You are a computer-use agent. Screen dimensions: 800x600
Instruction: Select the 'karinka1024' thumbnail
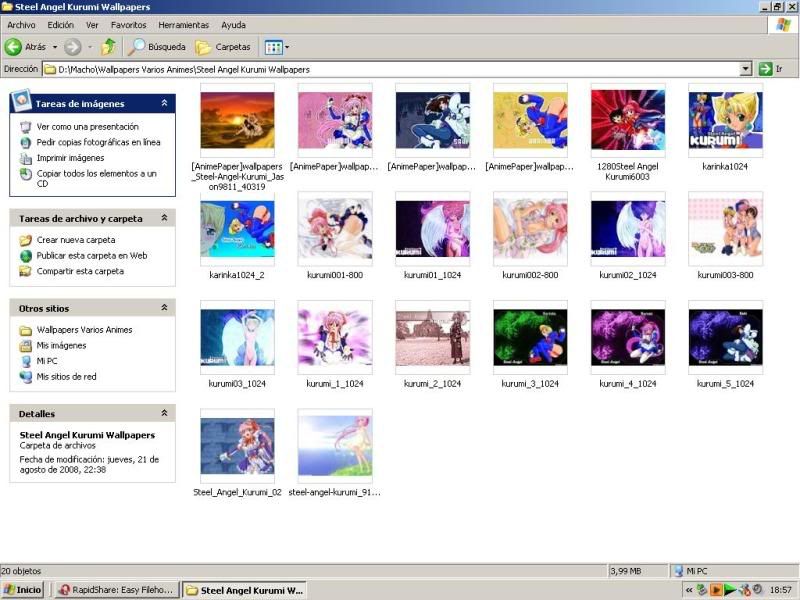[726, 120]
